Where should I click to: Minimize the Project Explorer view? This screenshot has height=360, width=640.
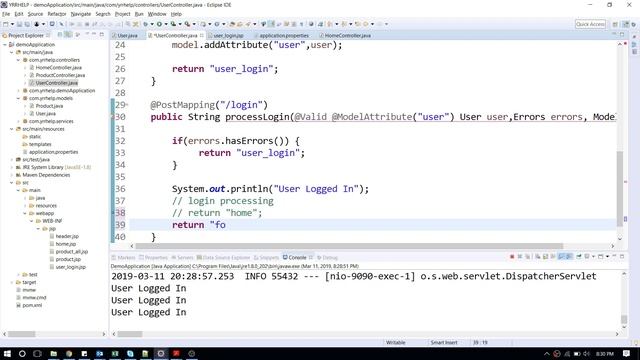[94, 35]
